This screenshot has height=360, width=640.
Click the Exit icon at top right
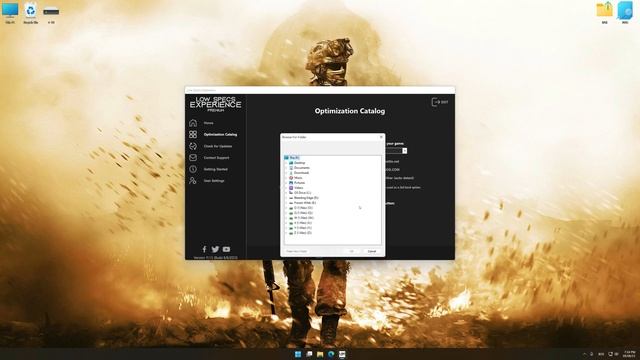pos(440,102)
